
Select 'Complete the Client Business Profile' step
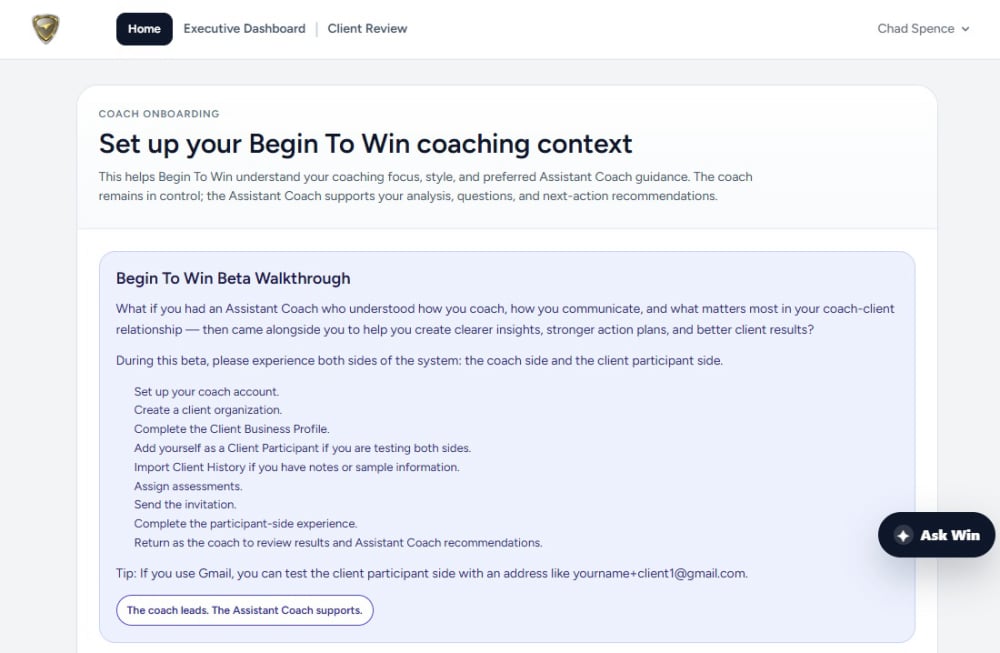(232, 429)
